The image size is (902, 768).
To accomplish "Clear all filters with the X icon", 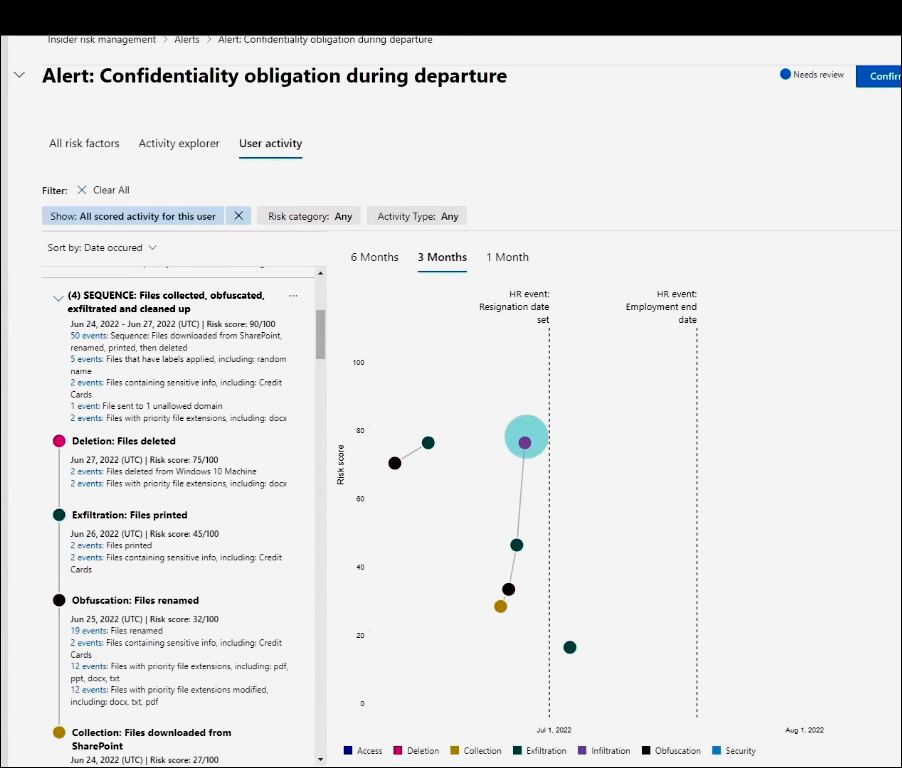I will pyautogui.click(x=82, y=190).
